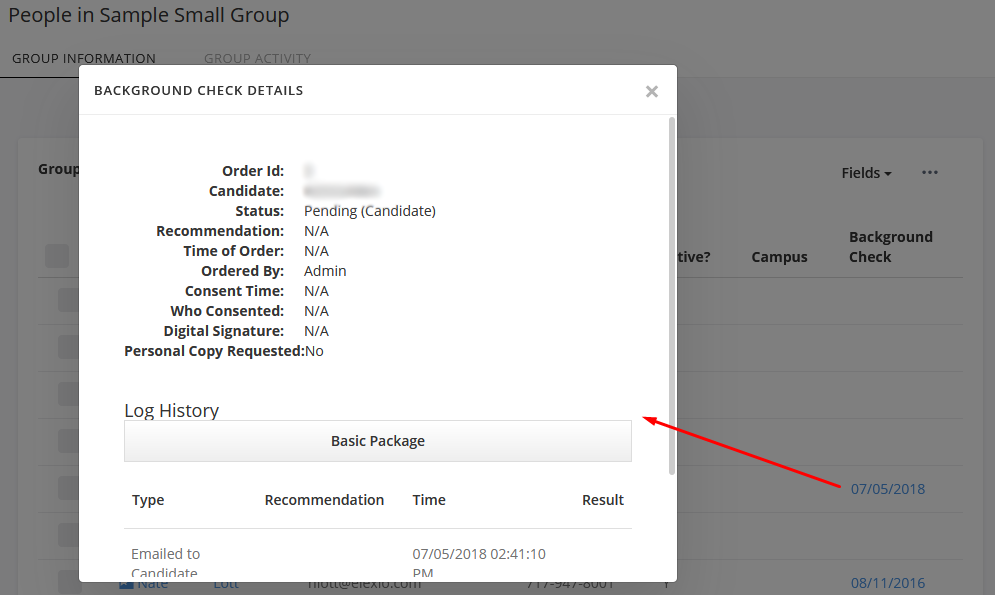Open the 08/11/2016 background check link

pyautogui.click(x=887, y=583)
